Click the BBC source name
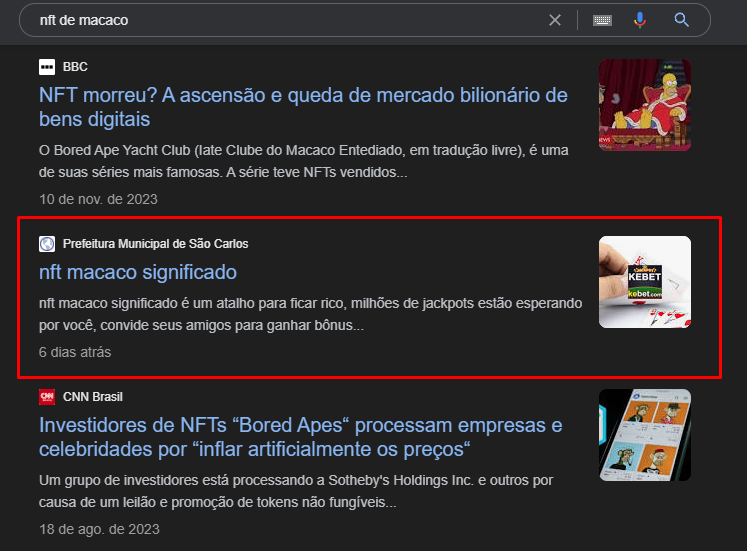Screen dimensions: 747x551 (x=75, y=67)
